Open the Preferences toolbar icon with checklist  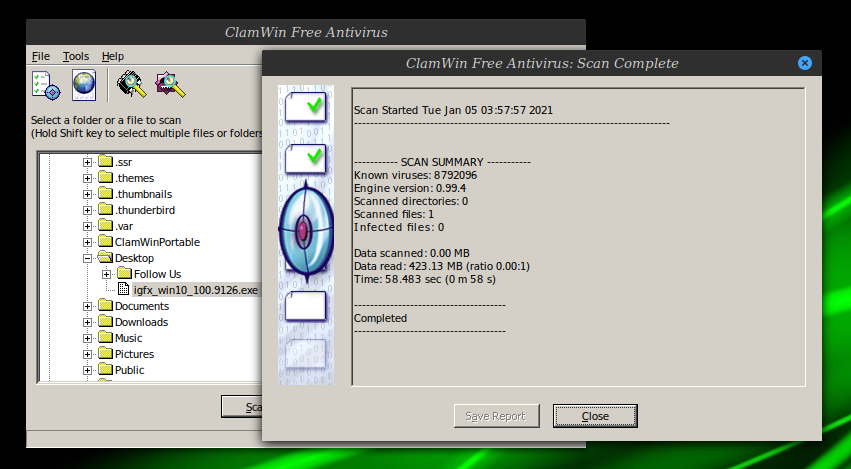(x=46, y=85)
